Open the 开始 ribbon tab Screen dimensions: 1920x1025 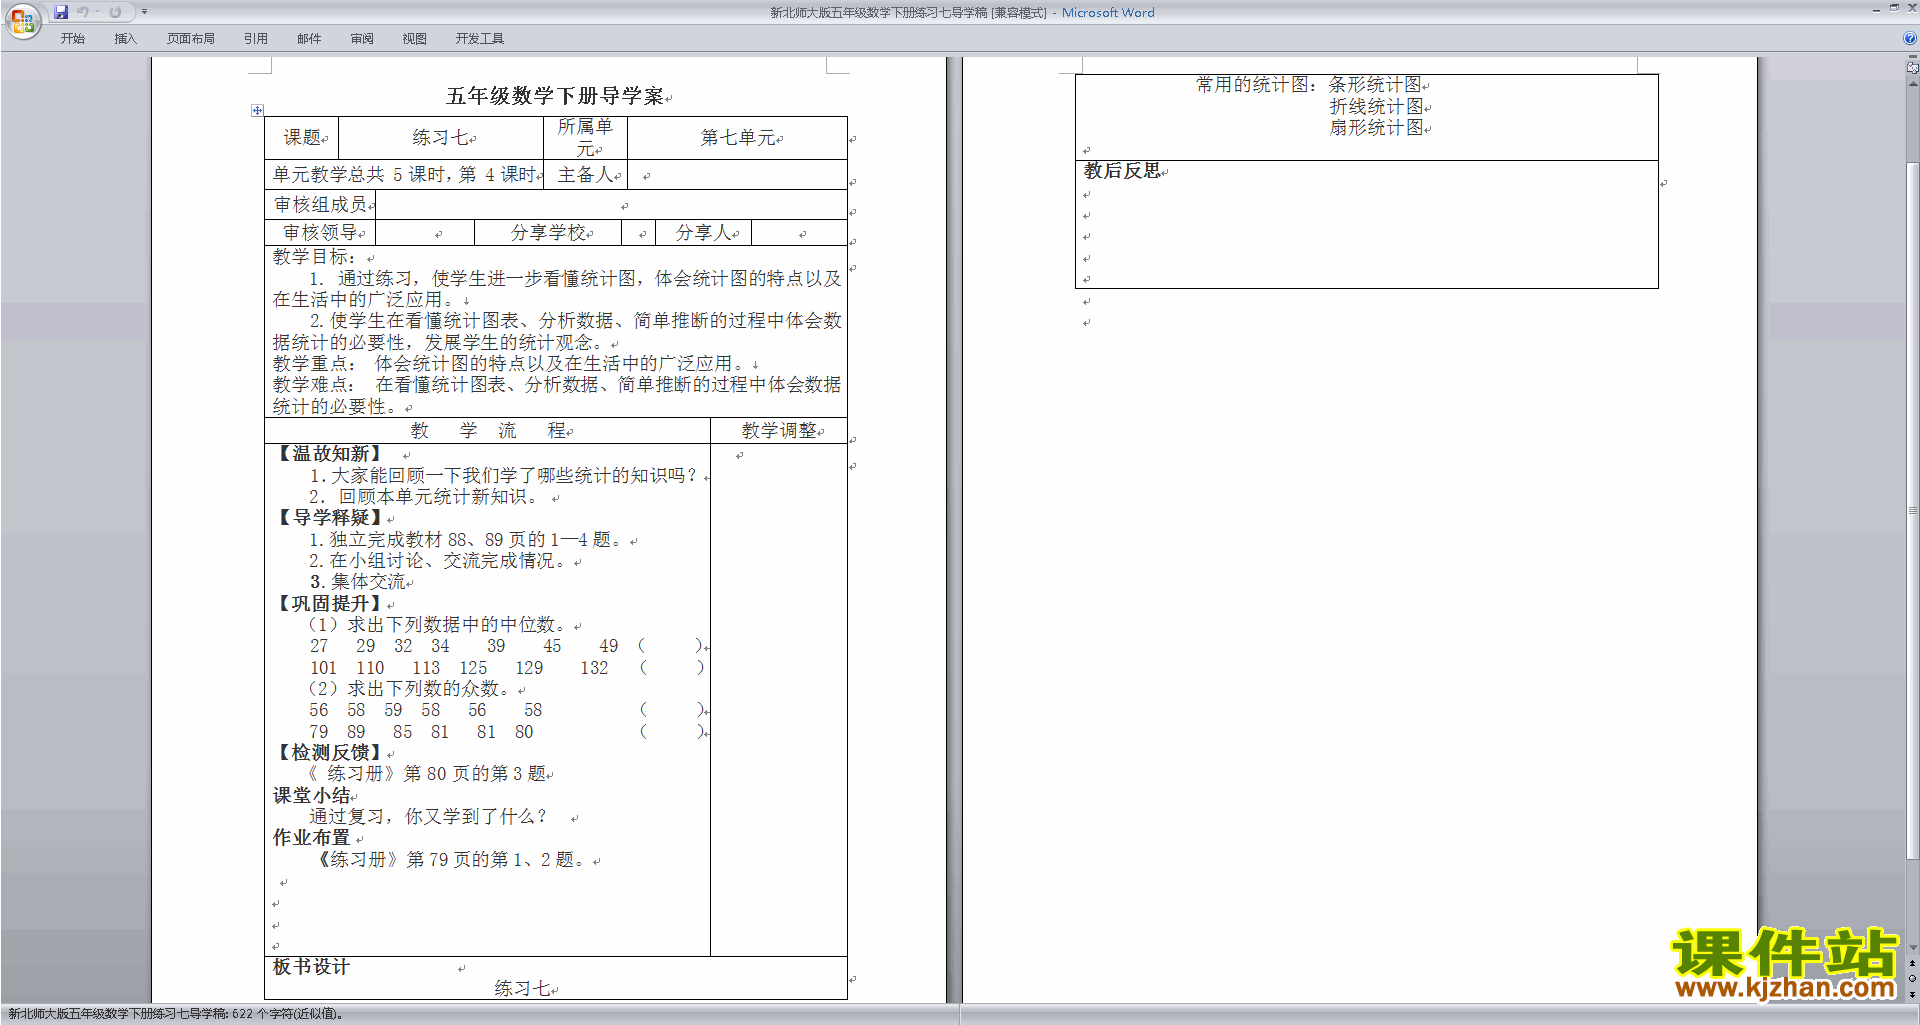pyautogui.click(x=72, y=39)
